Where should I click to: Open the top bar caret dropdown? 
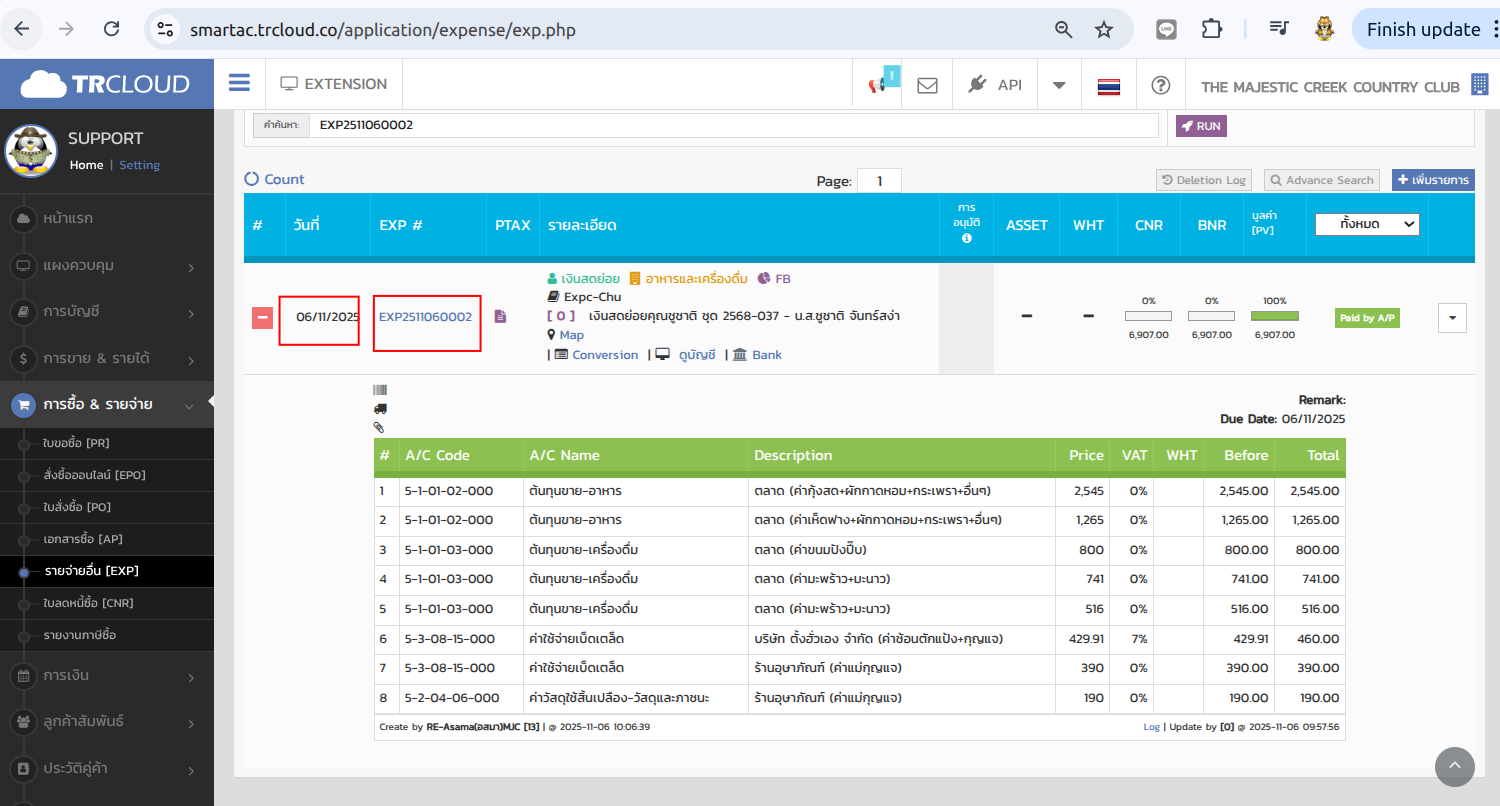(x=1059, y=85)
